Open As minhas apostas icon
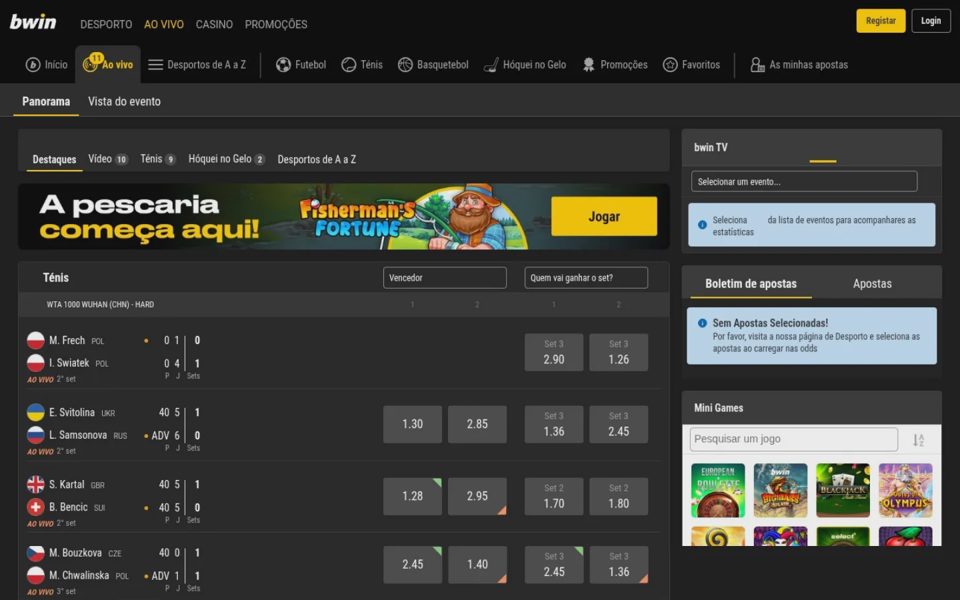The height and width of the screenshot is (600, 960). [x=757, y=65]
